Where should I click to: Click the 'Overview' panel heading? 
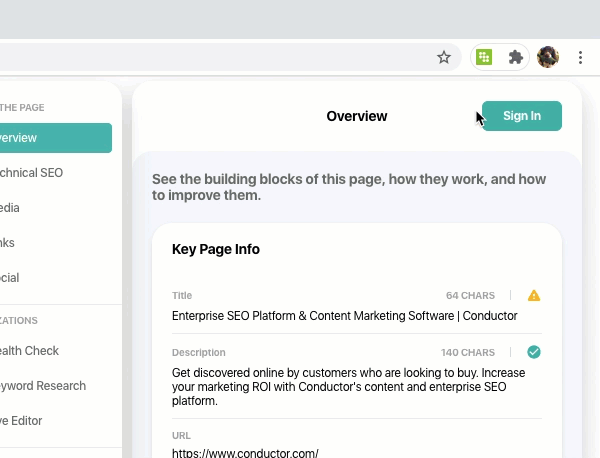point(357,116)
